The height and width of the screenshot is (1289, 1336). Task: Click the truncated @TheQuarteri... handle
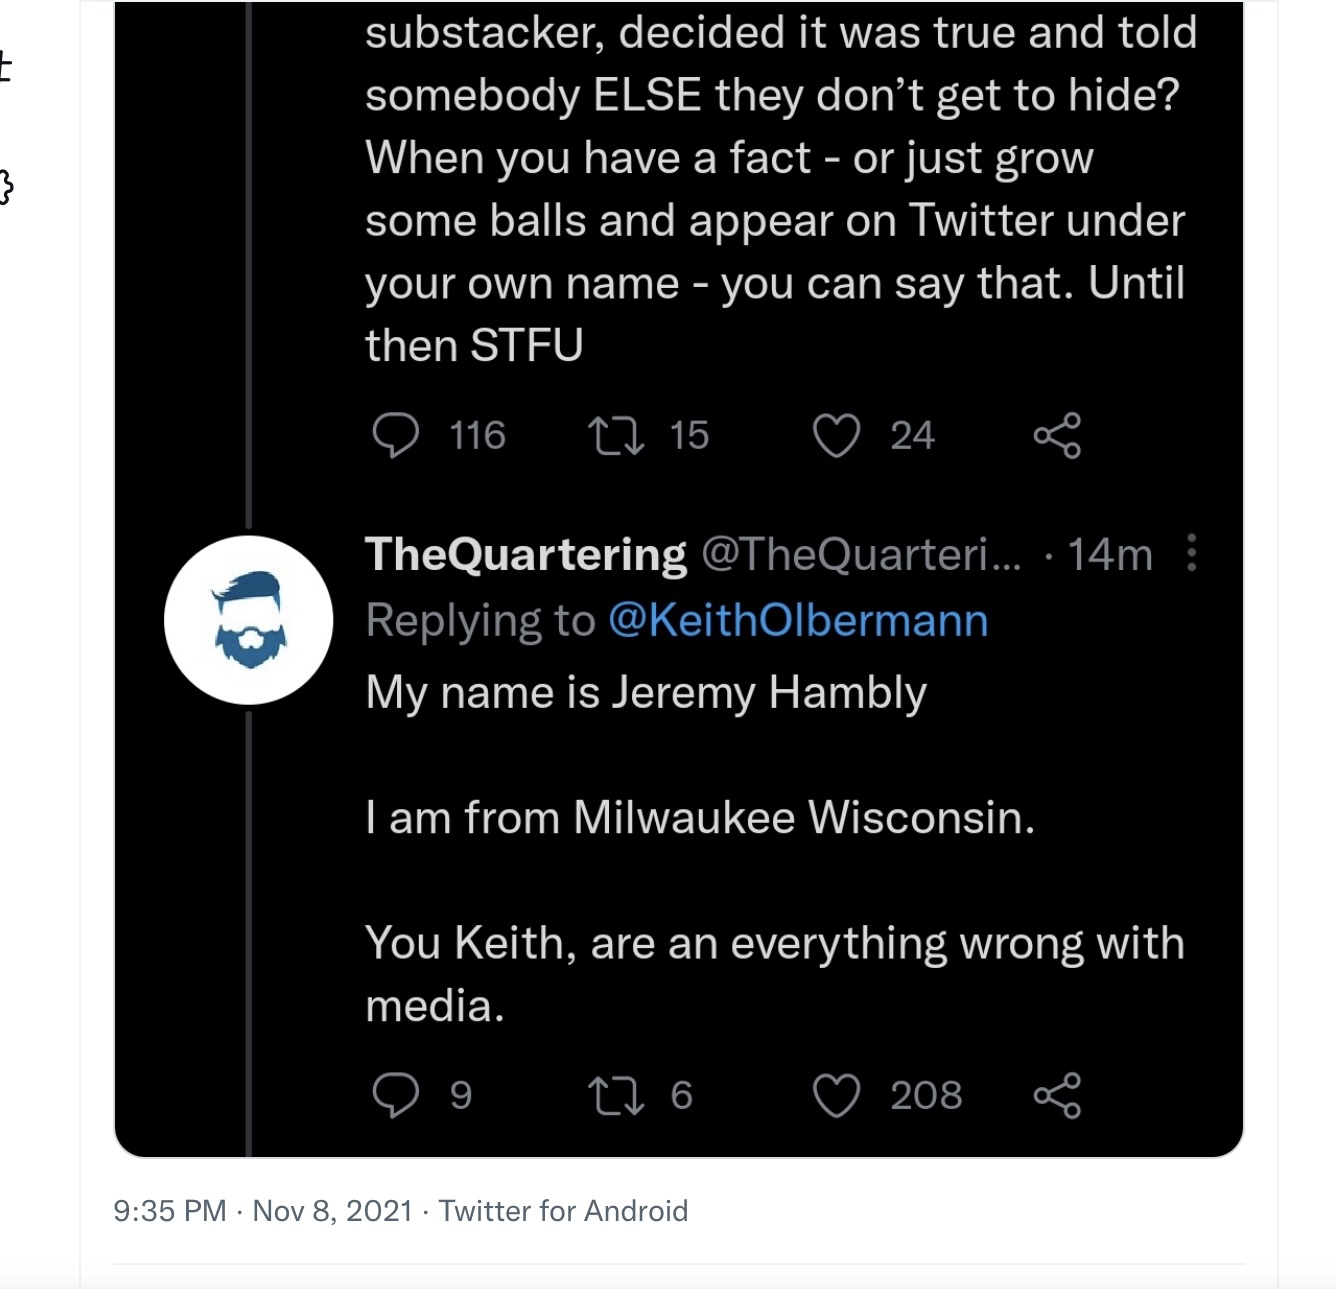[x=861, y=555]
